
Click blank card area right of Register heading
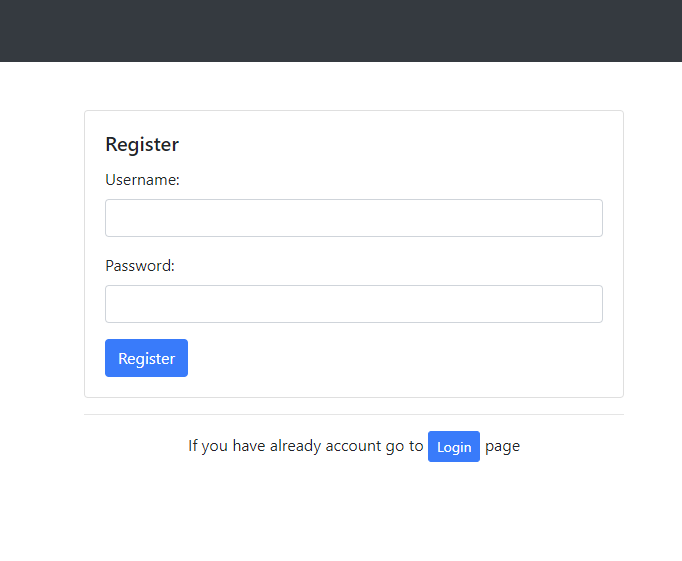[400, 144]
